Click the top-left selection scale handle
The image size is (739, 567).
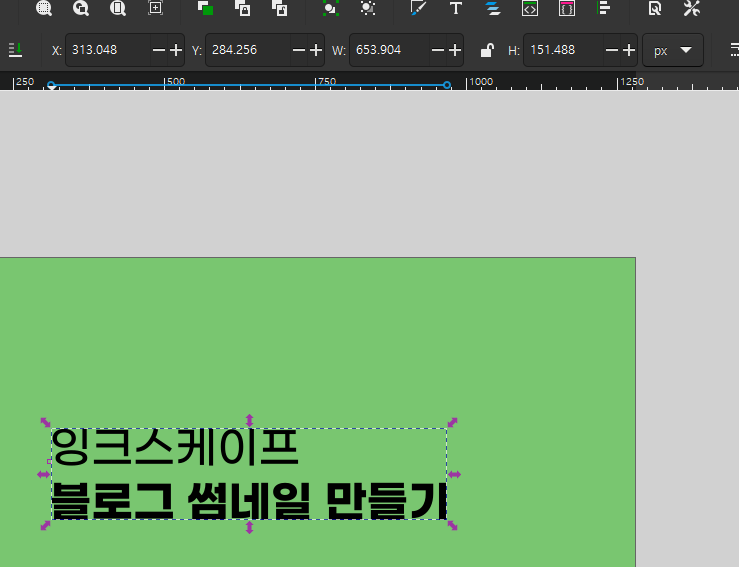click(45, 422)
